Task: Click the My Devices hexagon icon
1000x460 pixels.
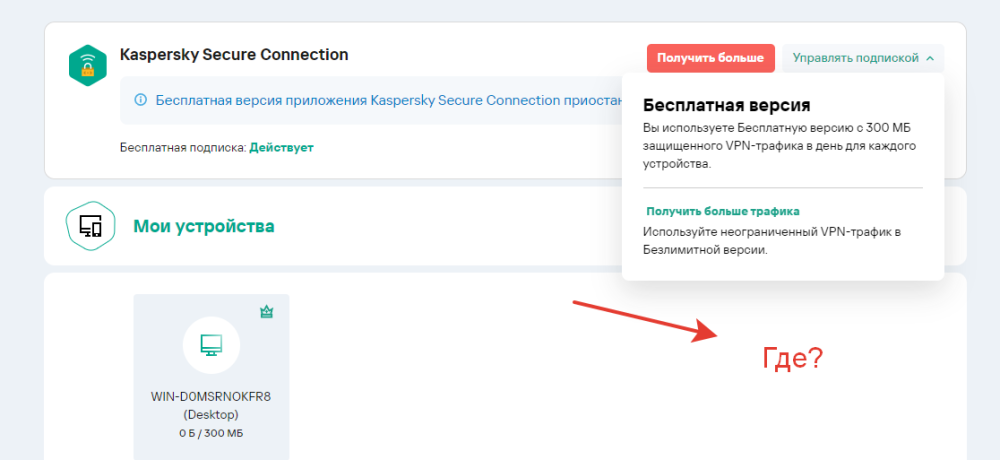Action: click(x=89, y=226)
